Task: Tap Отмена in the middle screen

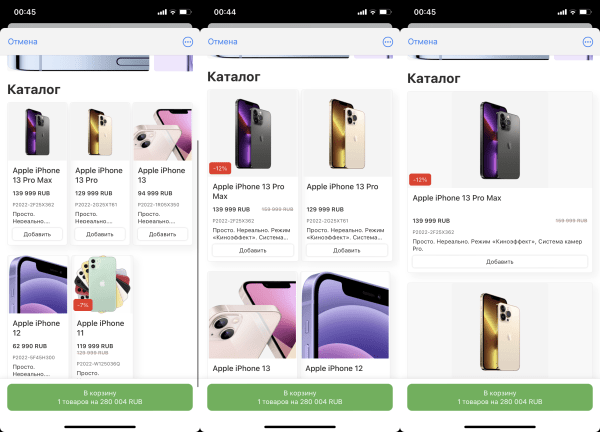Action: pos(222,42)
